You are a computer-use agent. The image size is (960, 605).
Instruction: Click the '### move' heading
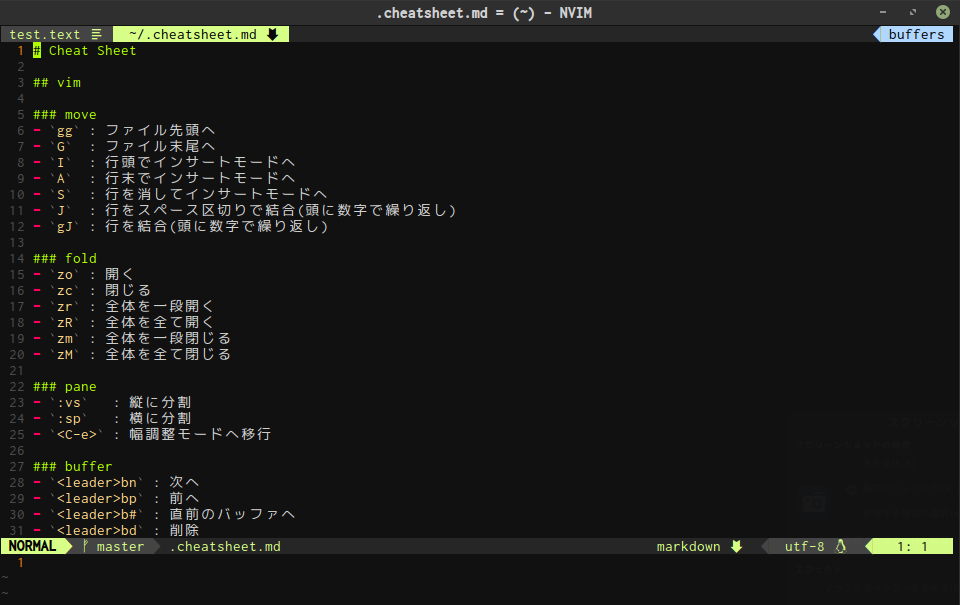(x=65, y=115)
